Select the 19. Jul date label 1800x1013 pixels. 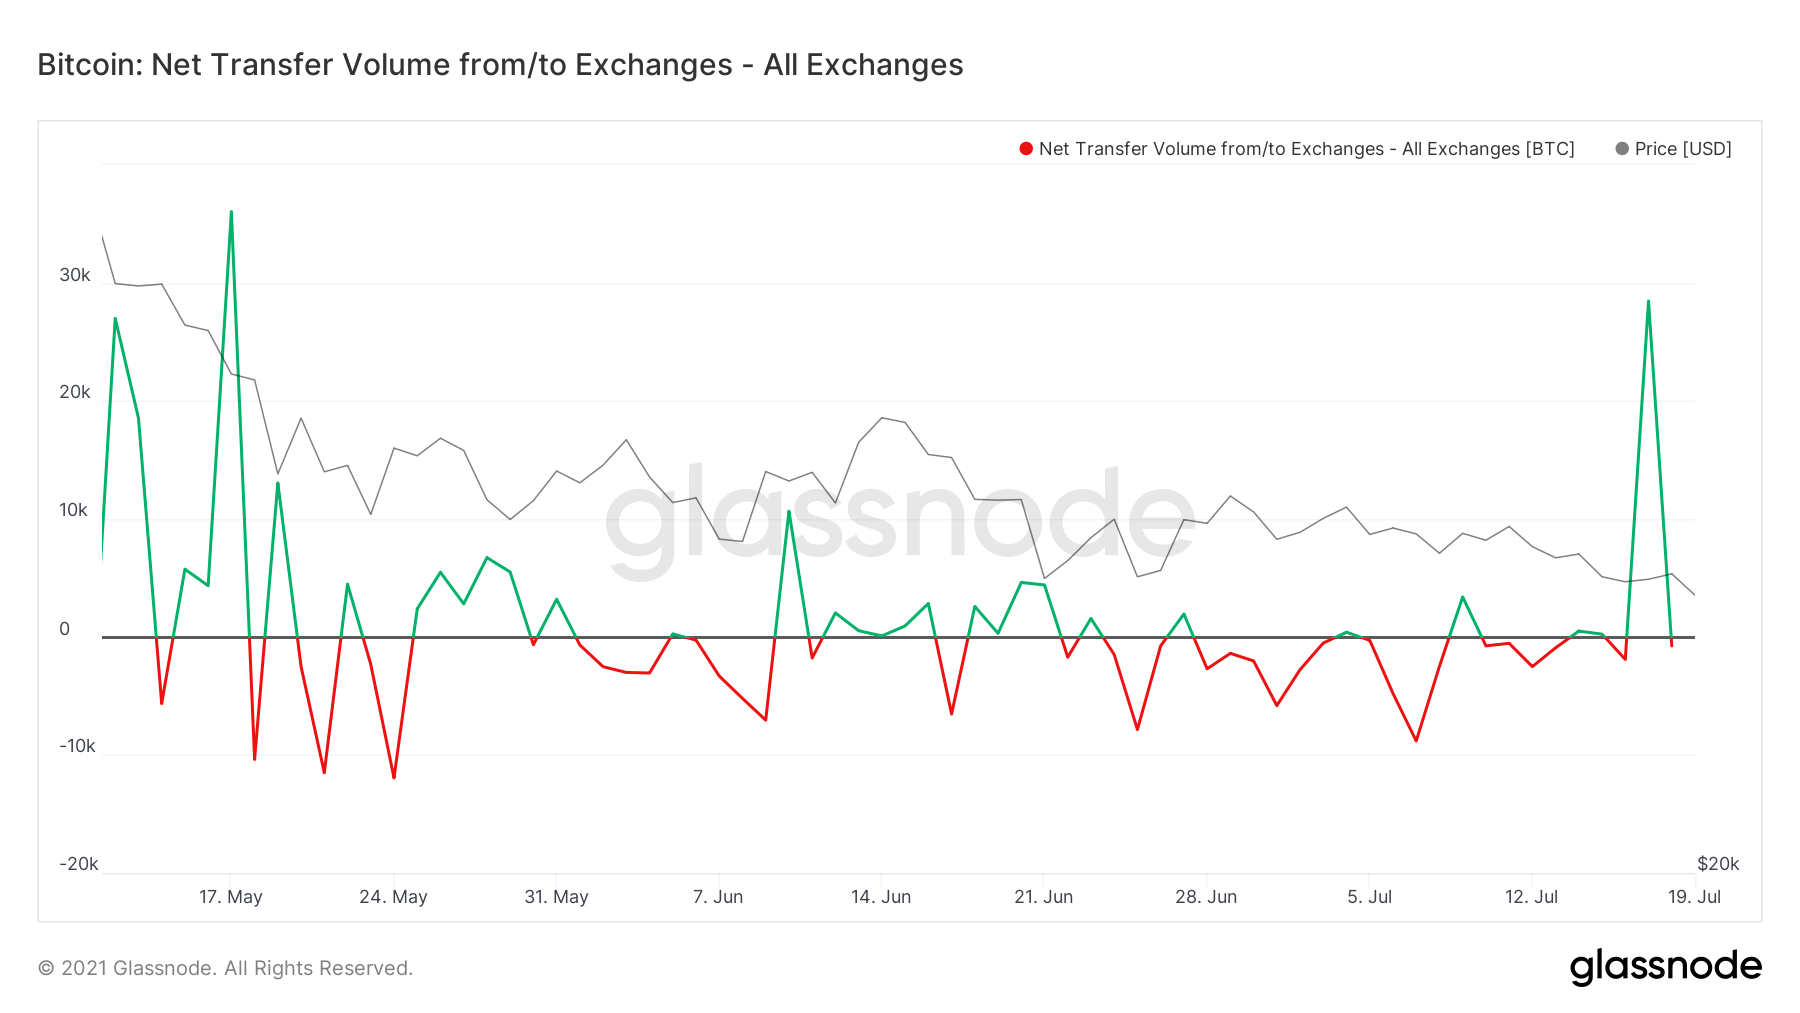[x=1694, y=897]
